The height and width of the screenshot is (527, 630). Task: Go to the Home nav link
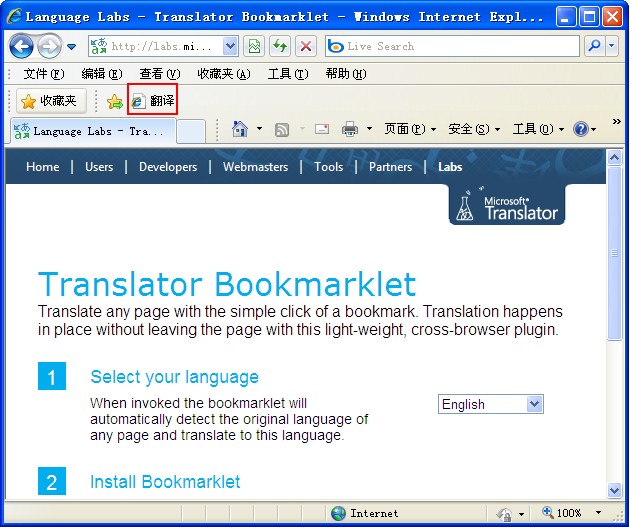click(x=43, y=167)
